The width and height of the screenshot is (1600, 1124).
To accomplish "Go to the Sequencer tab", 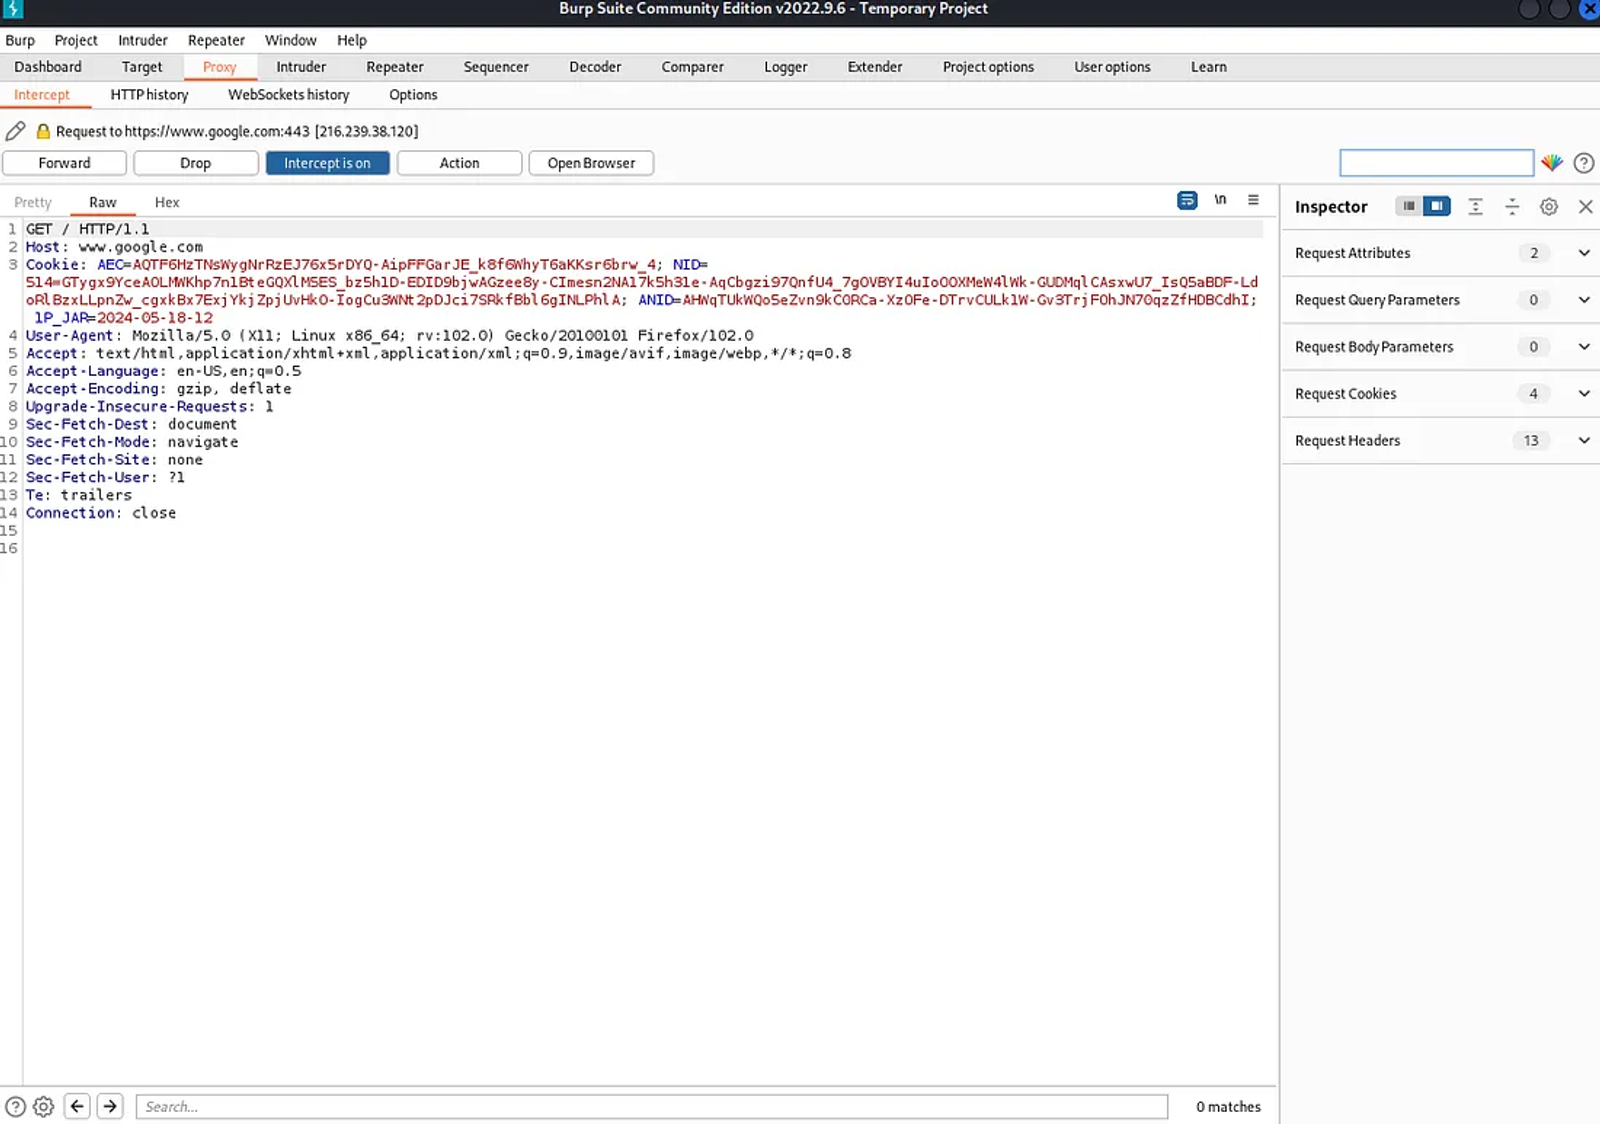I will pyautogui.click(x=496, y=67).
